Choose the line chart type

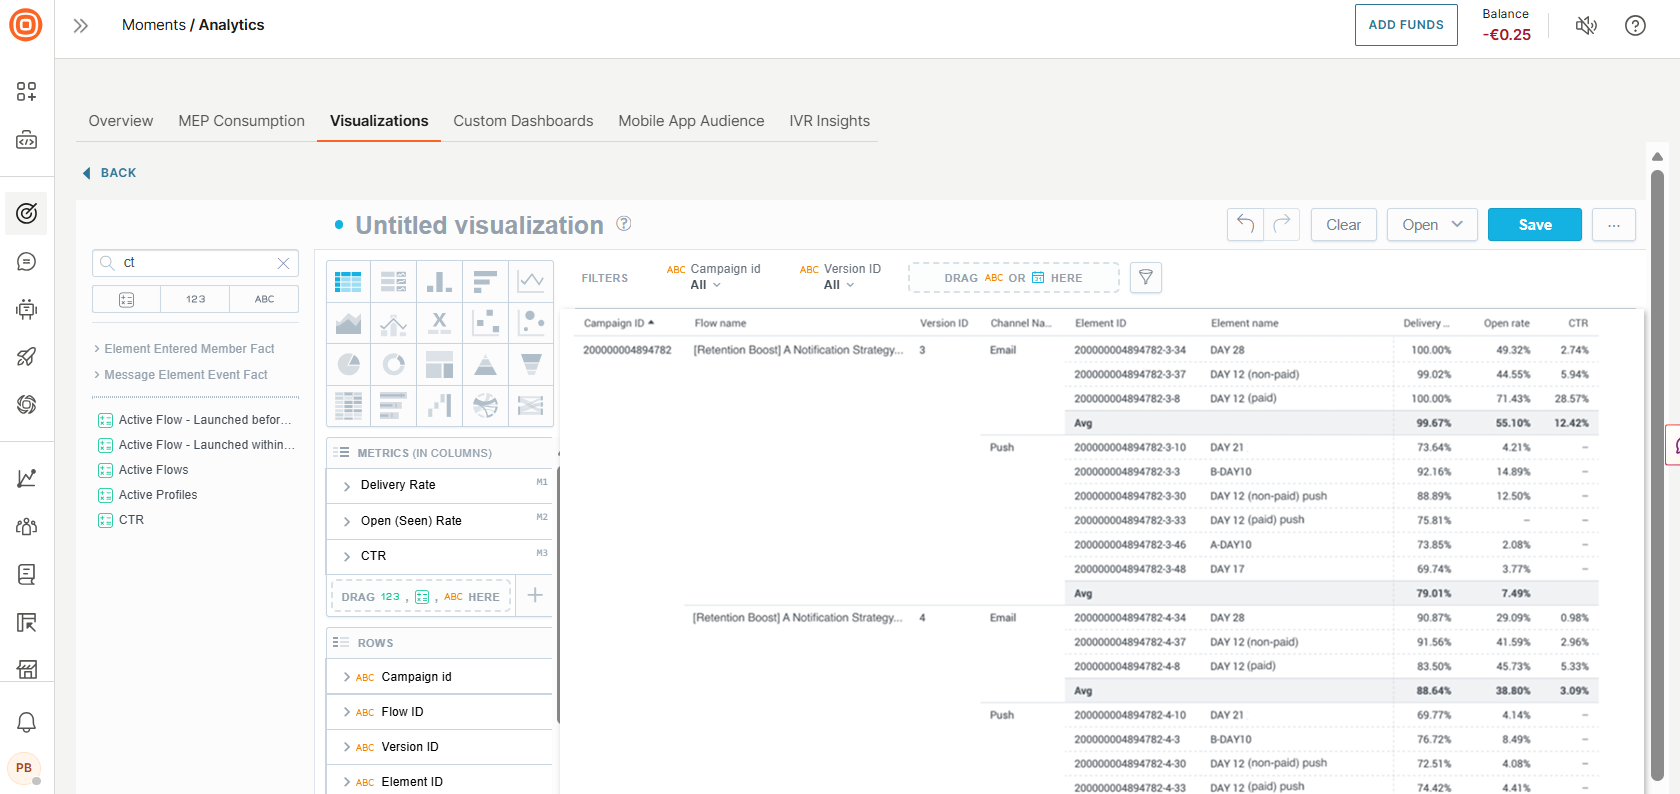point(531,281)
